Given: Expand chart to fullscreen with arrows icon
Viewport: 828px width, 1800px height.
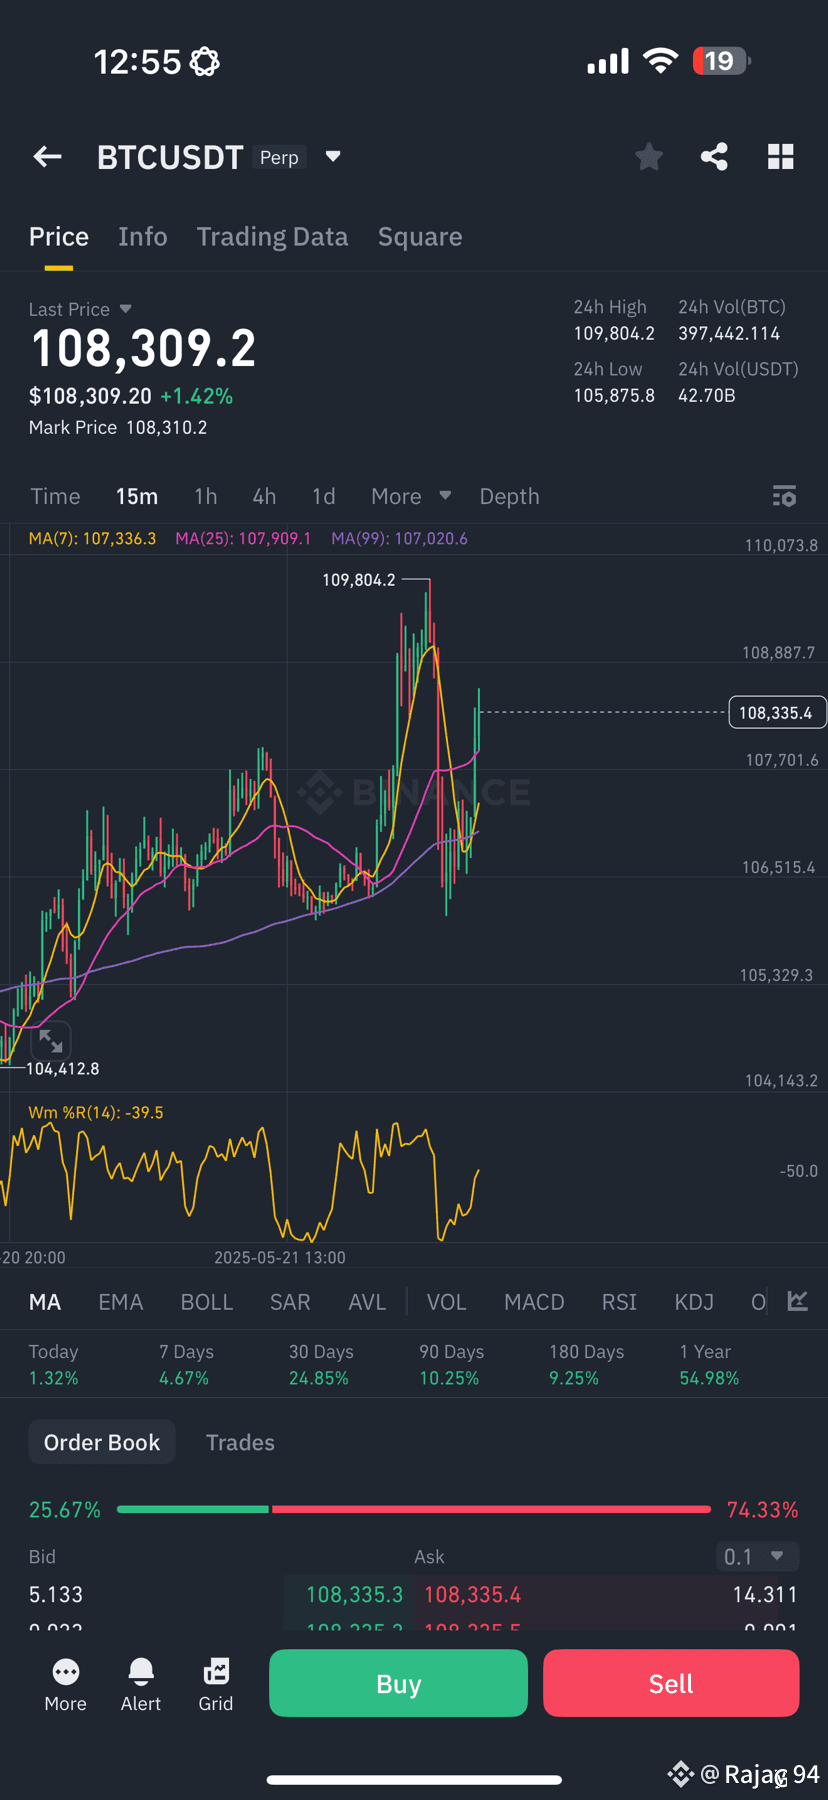Looking at the screenshot, I should coord(50,1041).
